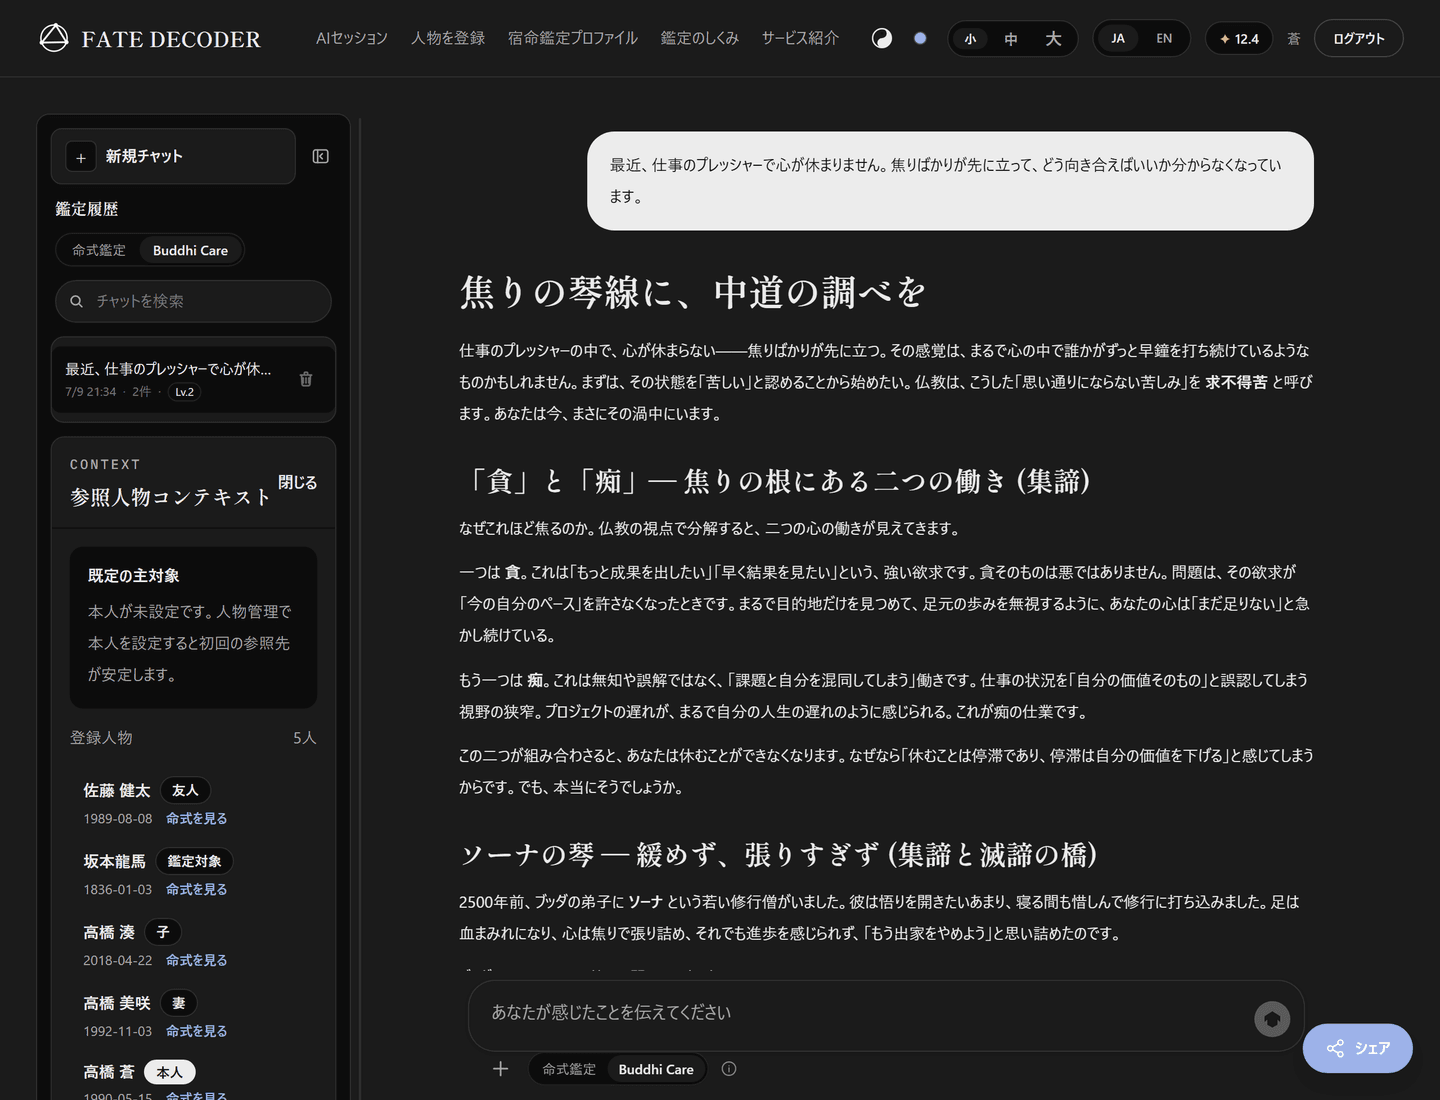Image resolution: width=1440 pixels, height=1100 pixels.
Task: Open the 人物を登録 menu
Action: [448, 38]
